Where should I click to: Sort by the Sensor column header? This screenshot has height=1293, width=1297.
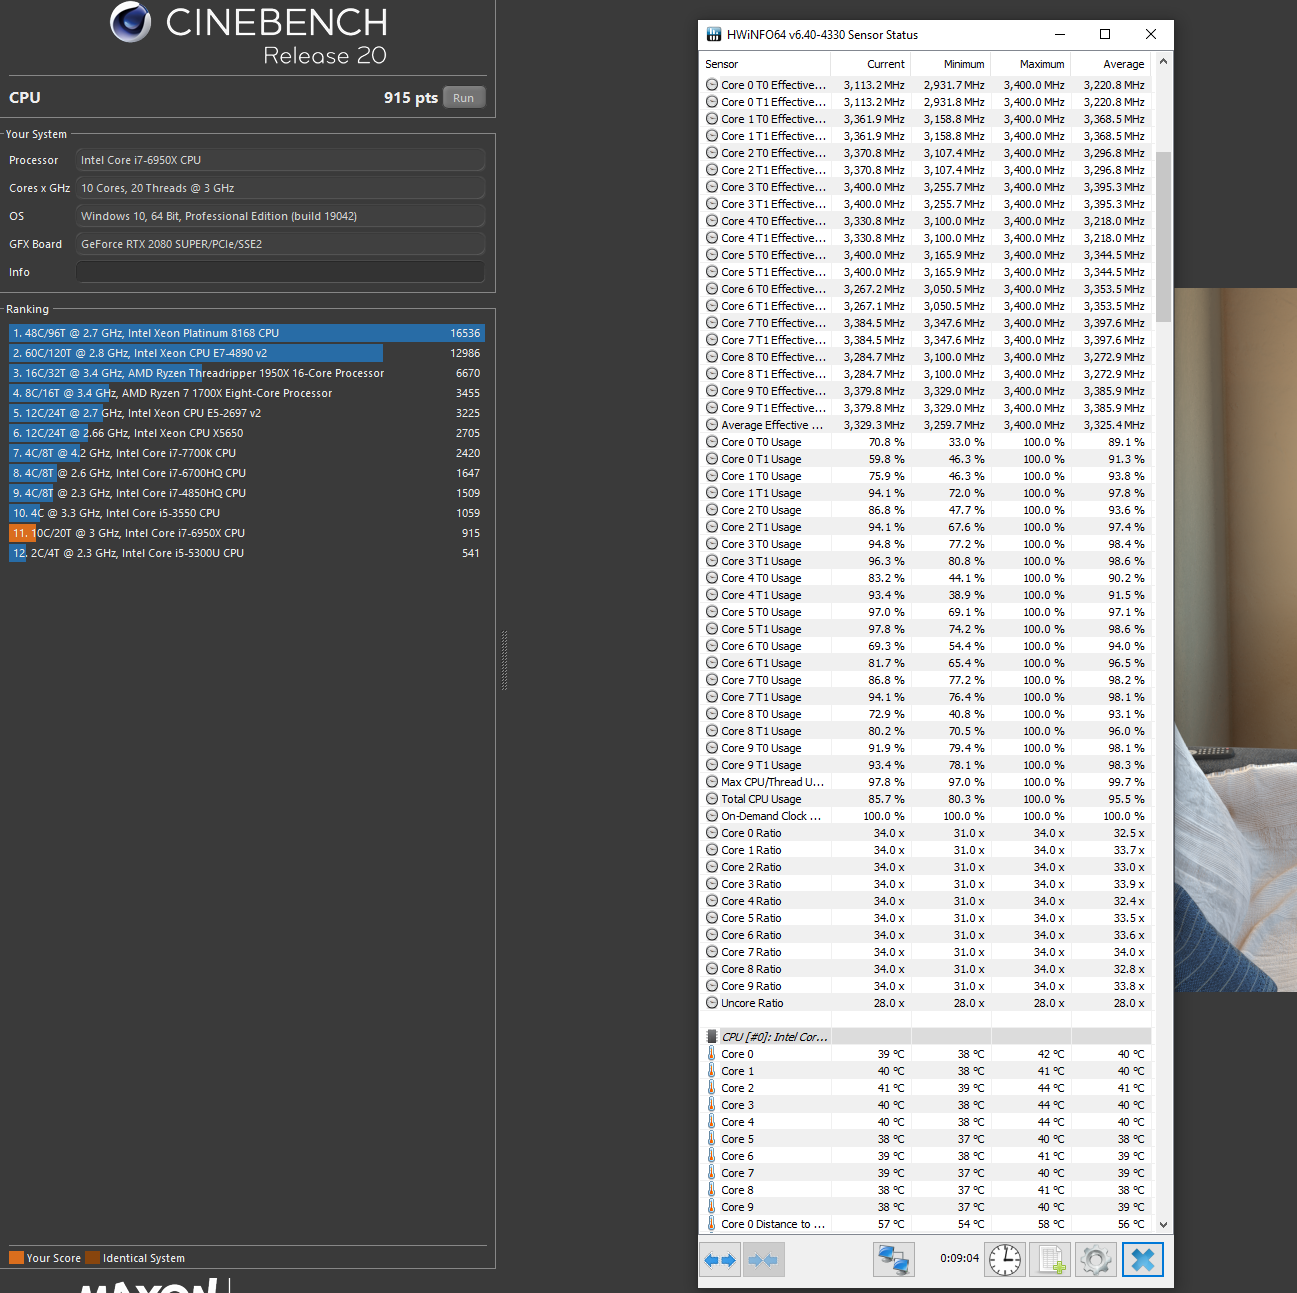[766, 64]
